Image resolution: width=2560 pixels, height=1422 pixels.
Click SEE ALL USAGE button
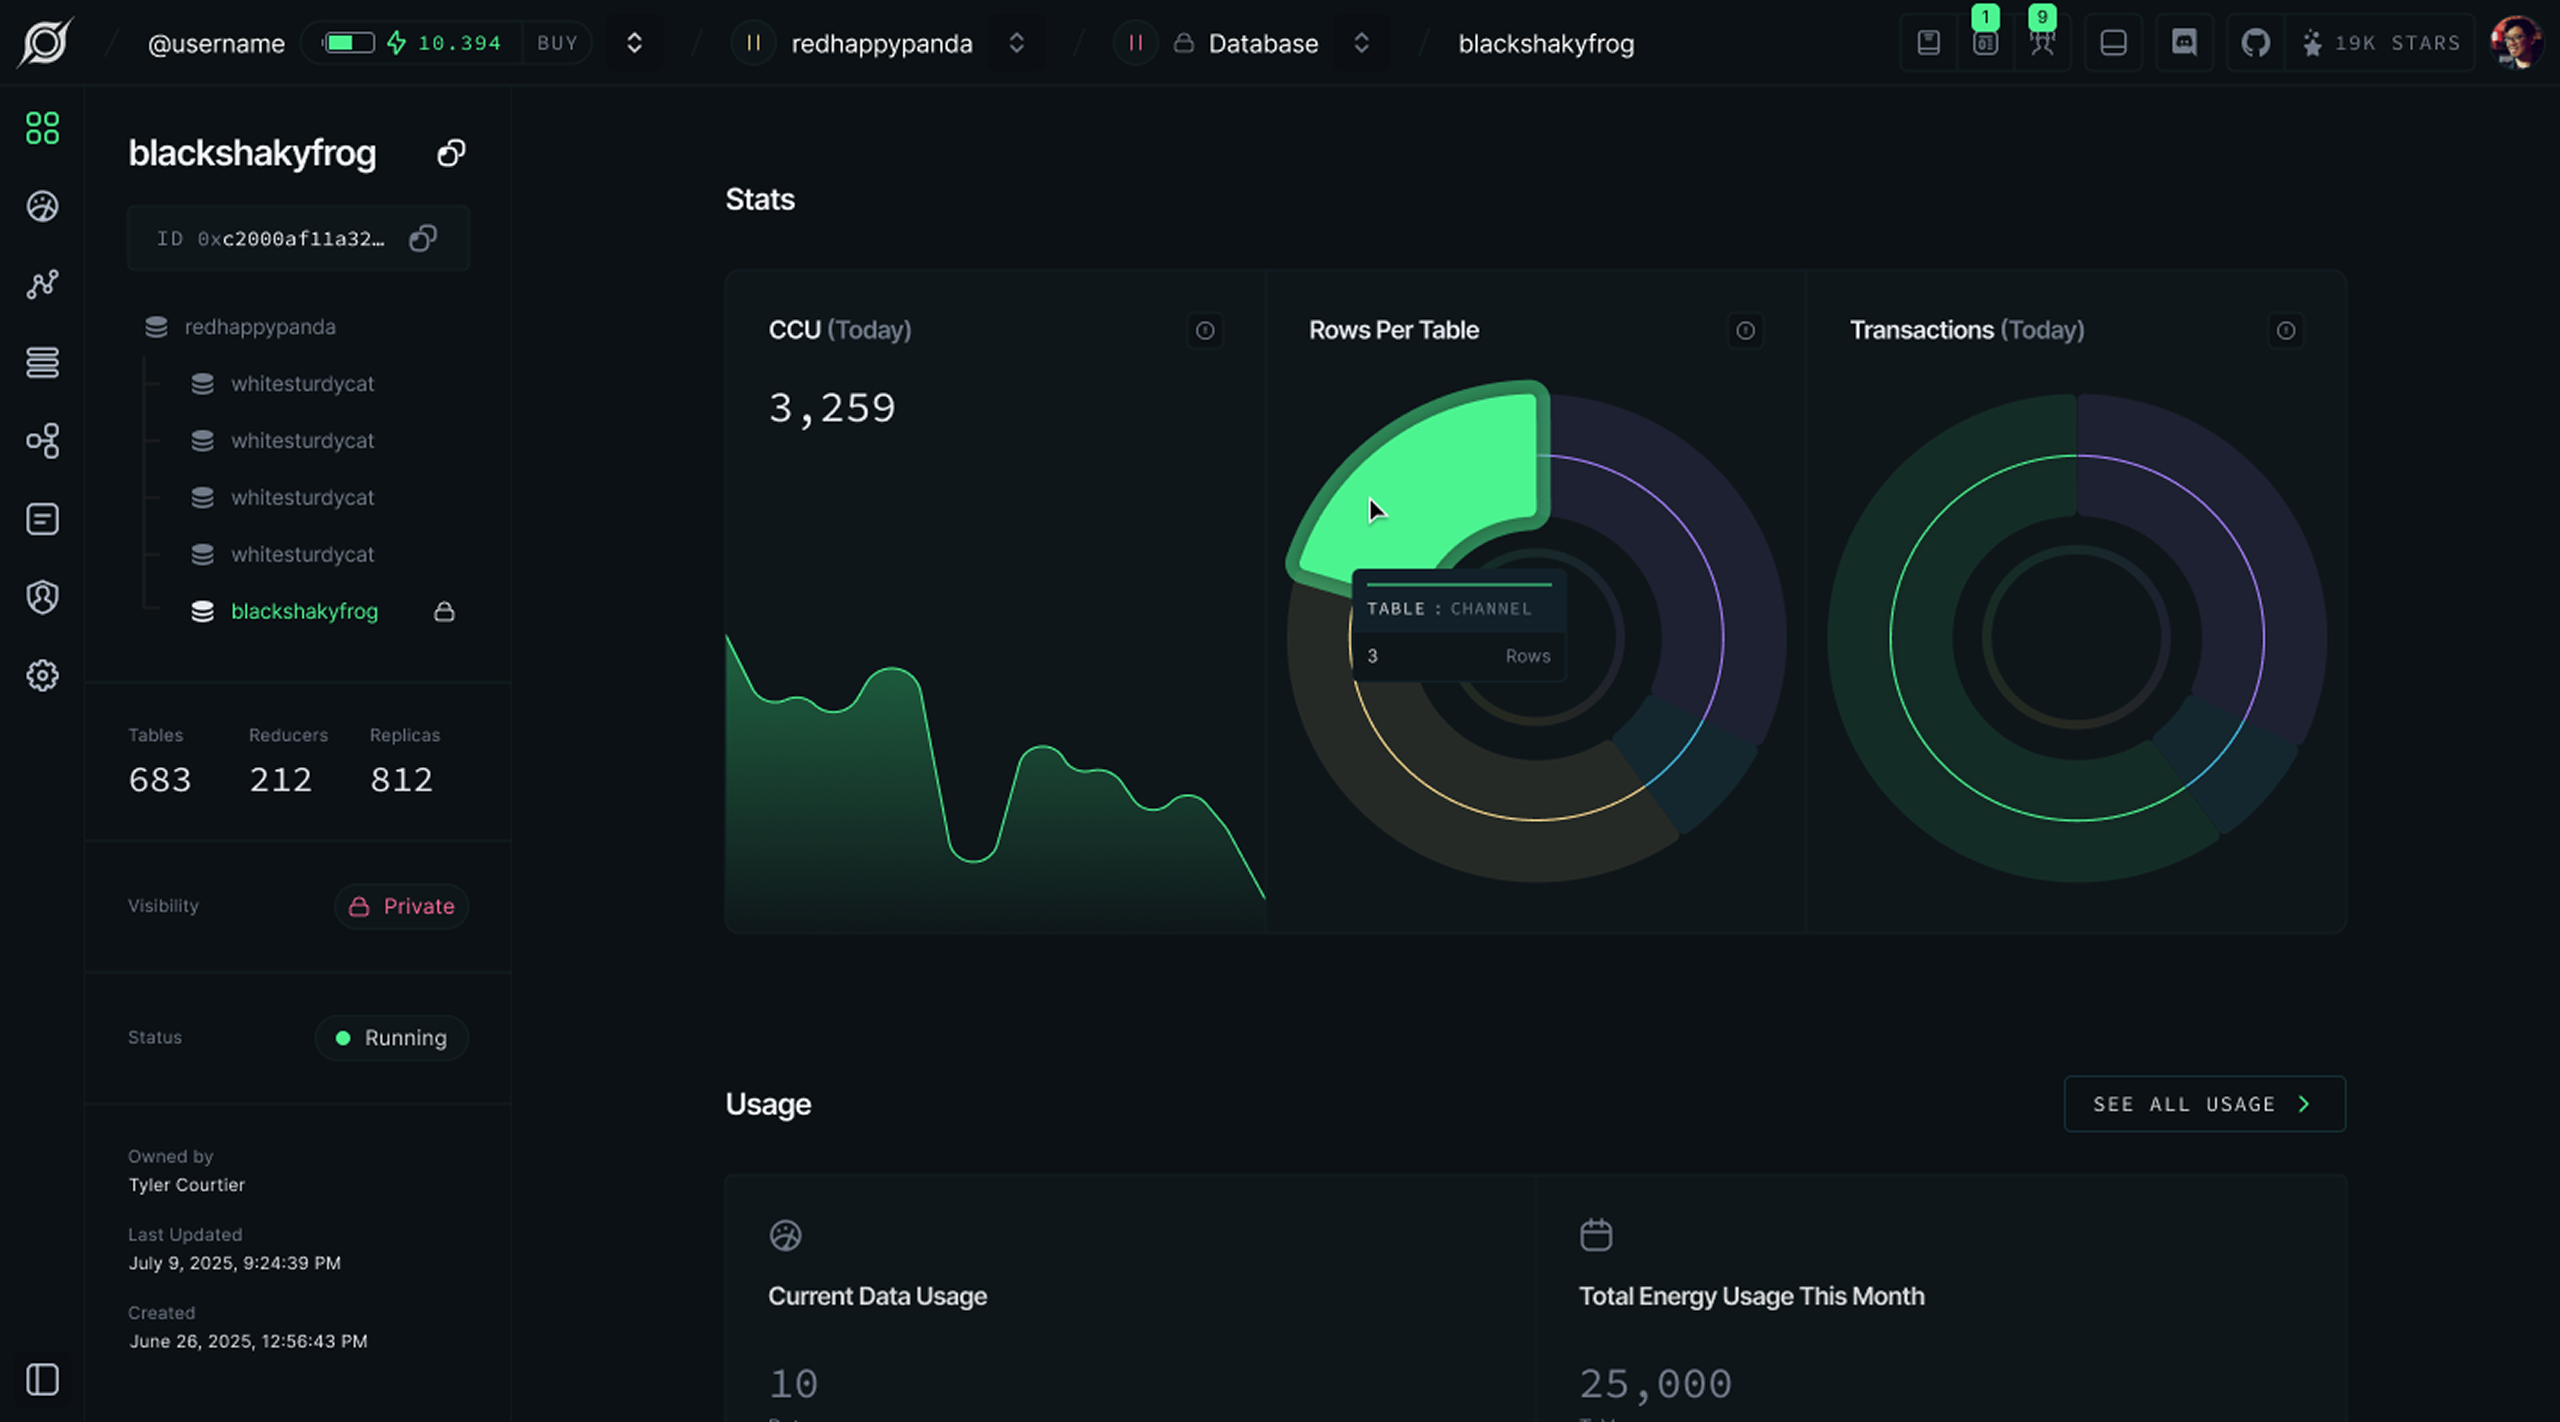pos(2204,1104)
